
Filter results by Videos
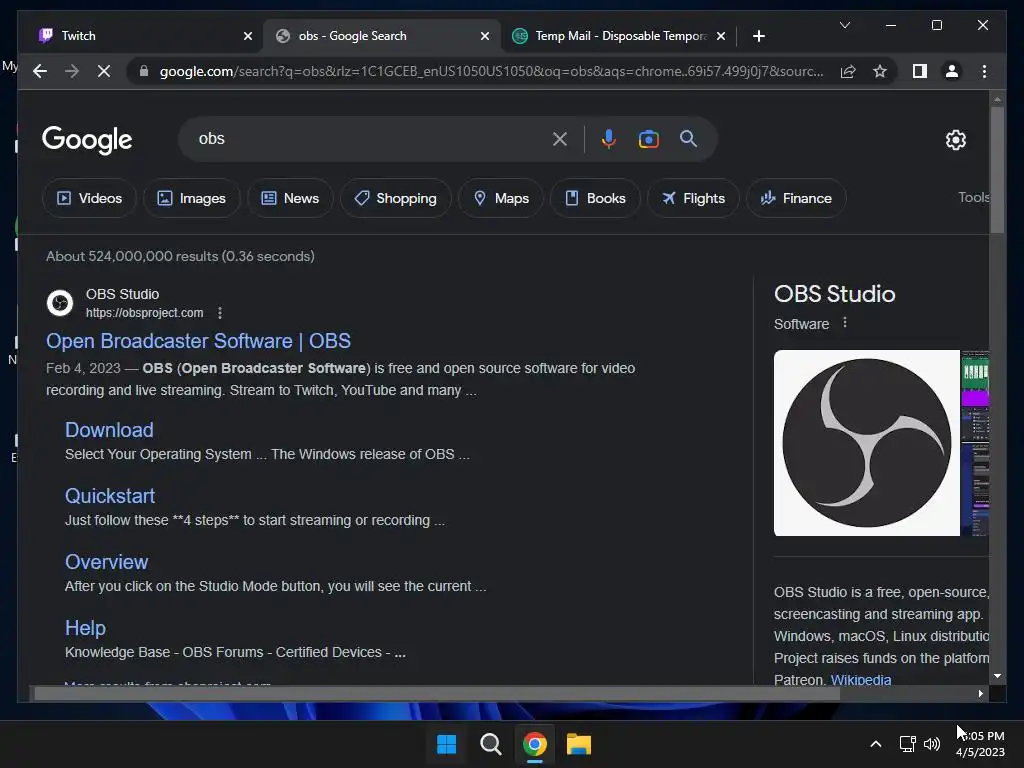89,198
